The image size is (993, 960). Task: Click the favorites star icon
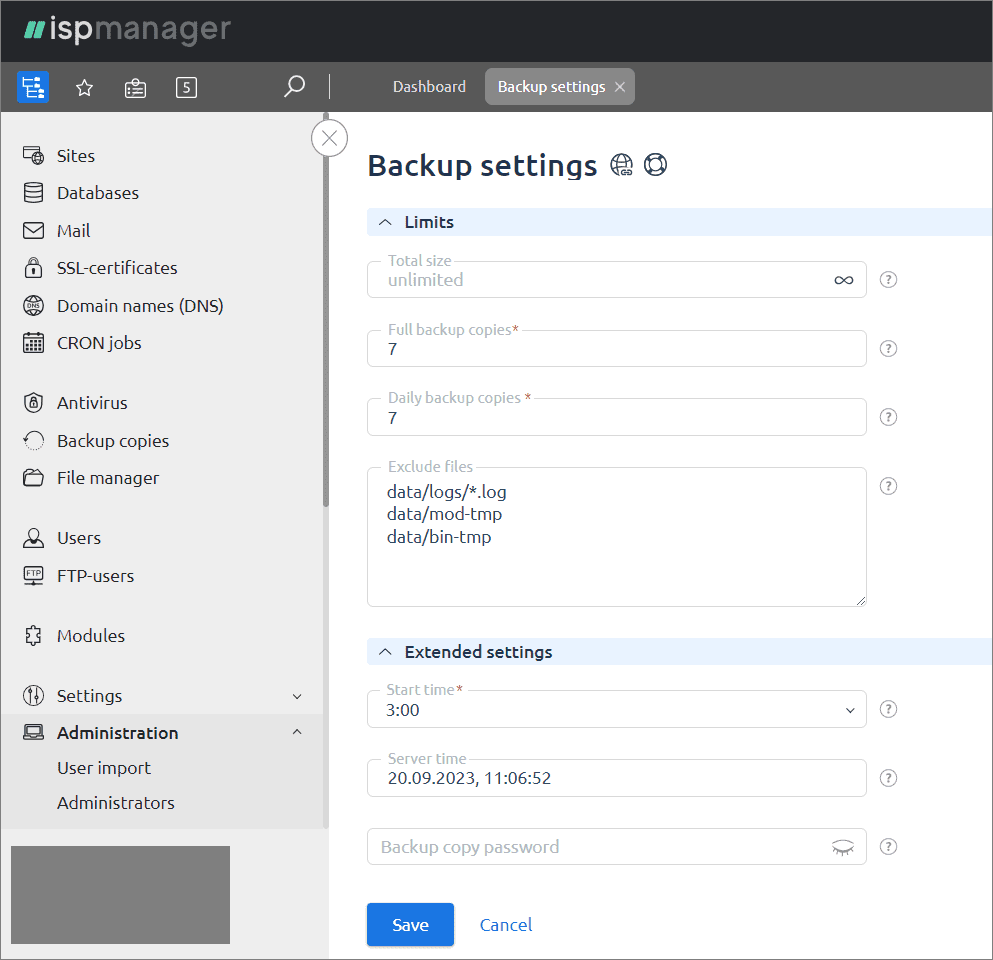pos(84,87)
